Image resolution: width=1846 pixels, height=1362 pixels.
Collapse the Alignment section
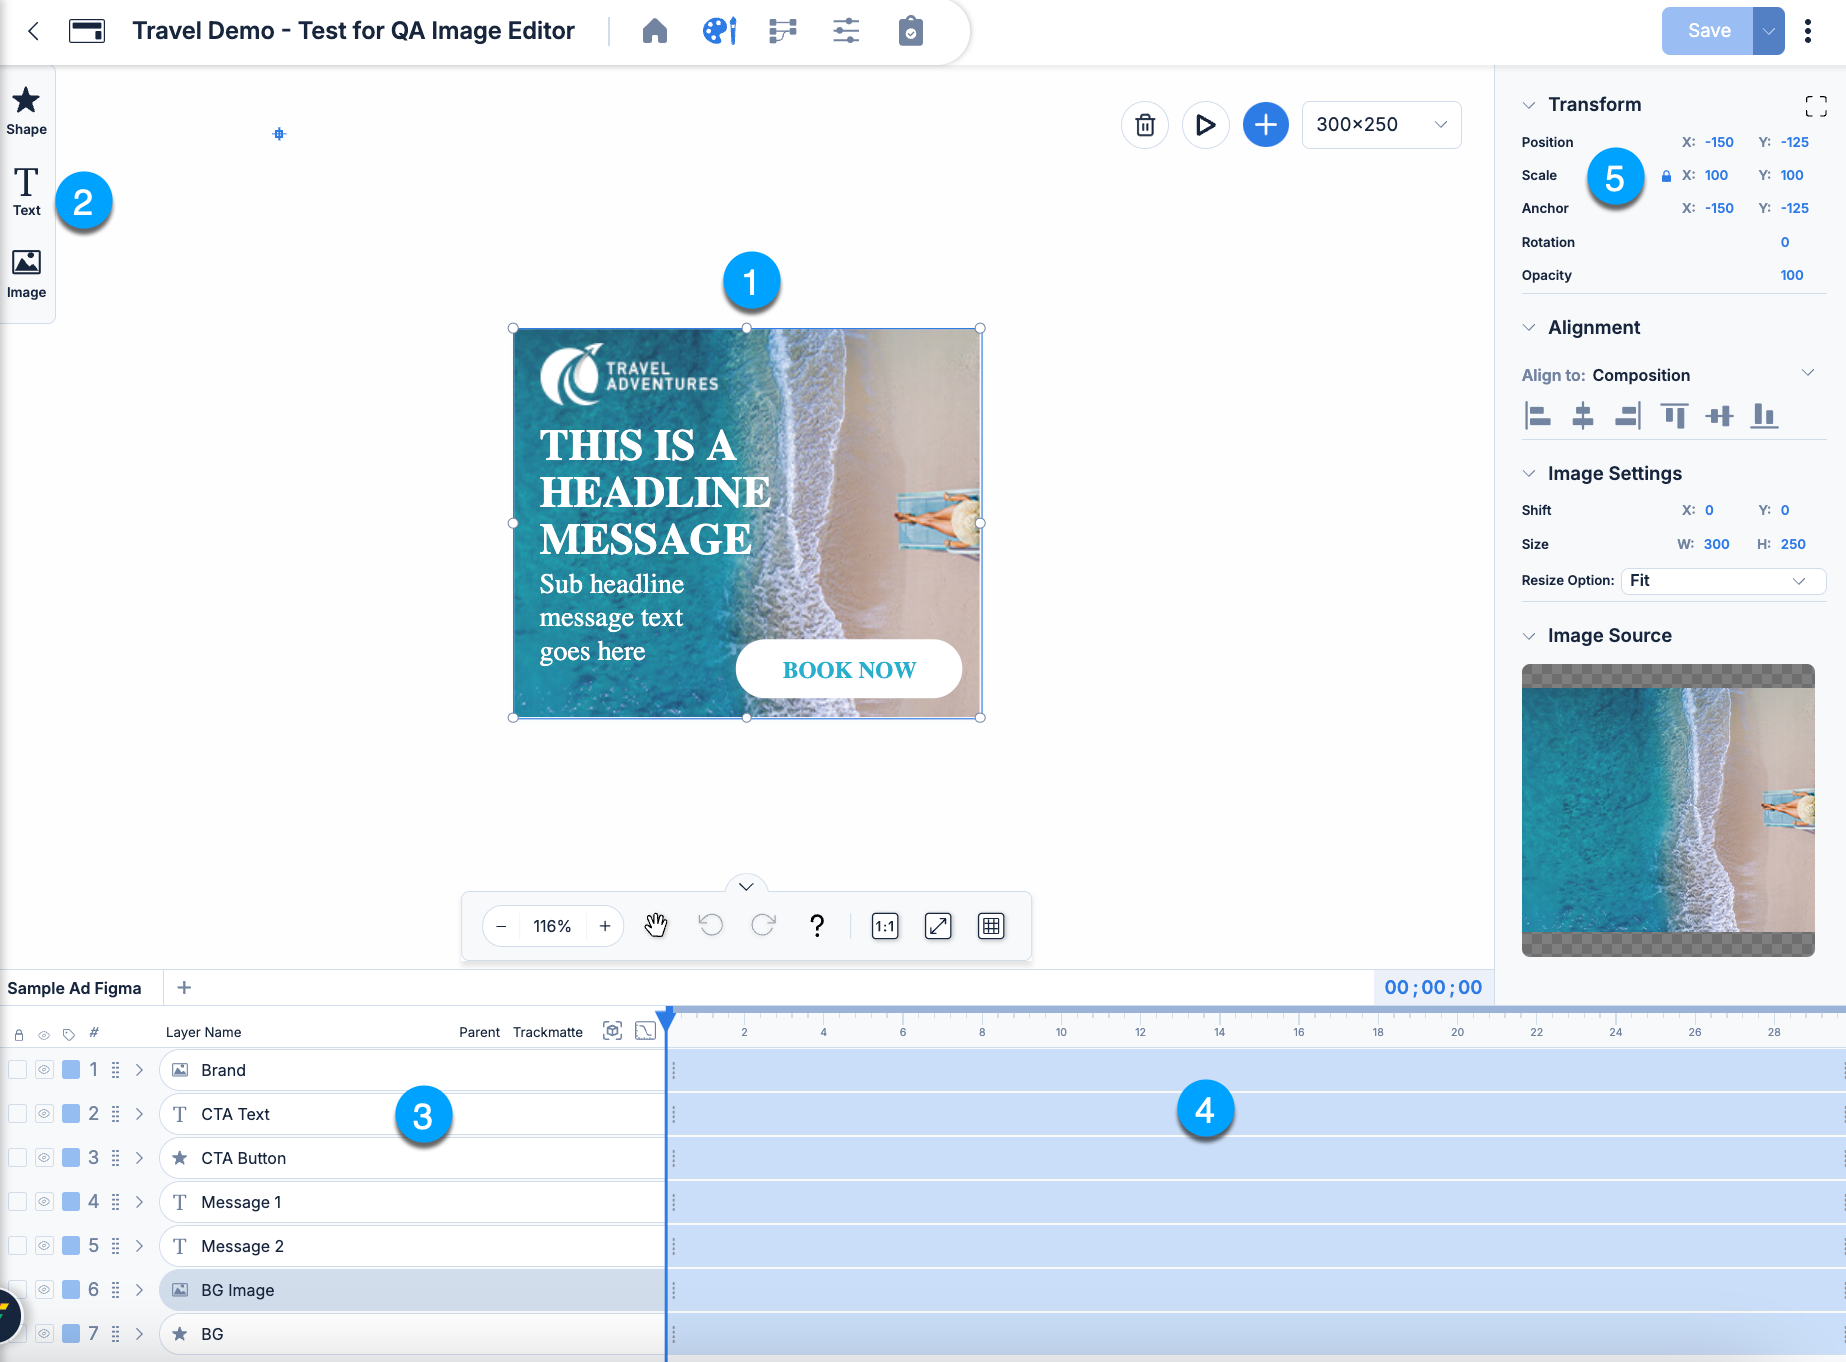1529,328
